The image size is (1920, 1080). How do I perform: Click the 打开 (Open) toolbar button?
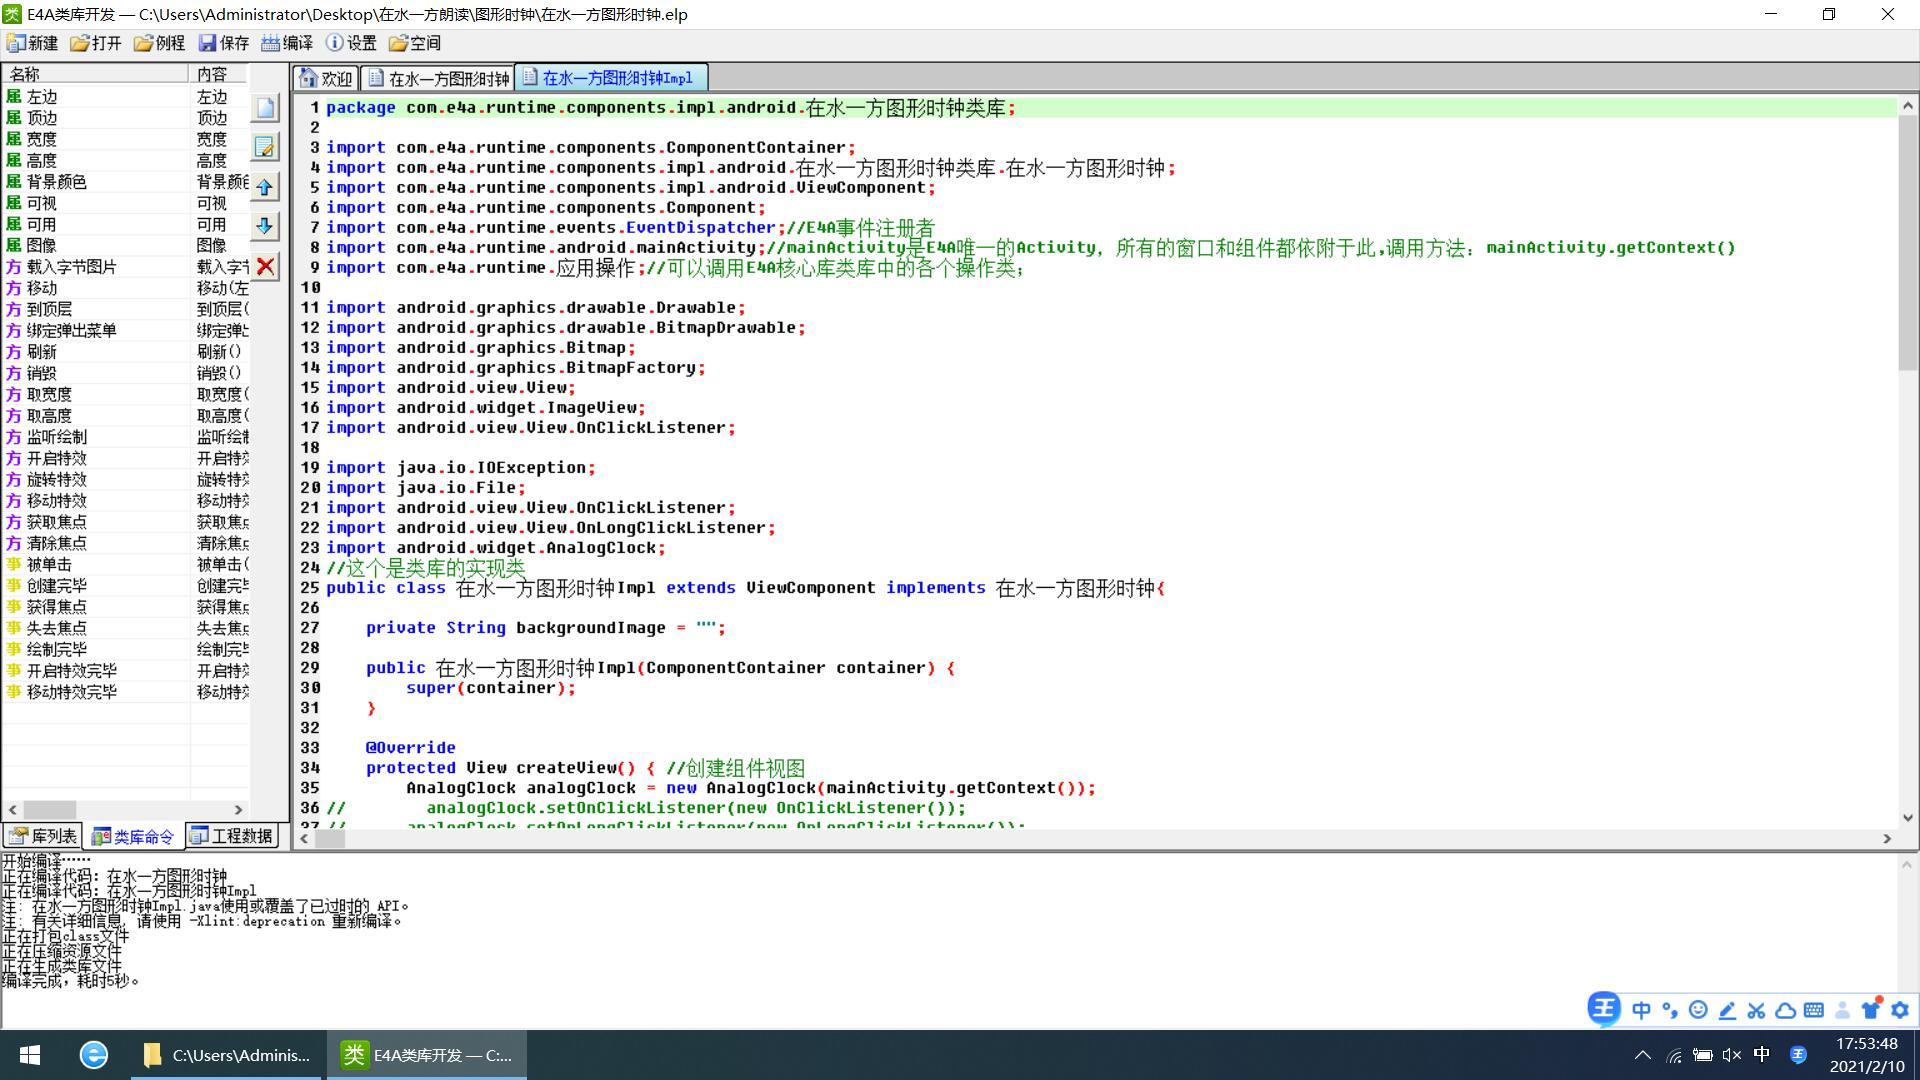(x=96, y=43)
